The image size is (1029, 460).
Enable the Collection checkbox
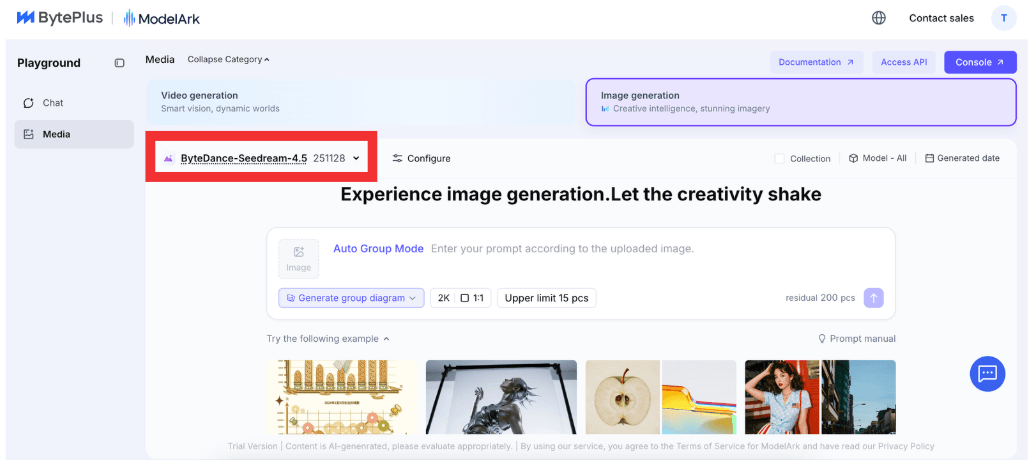click(780, 158)
